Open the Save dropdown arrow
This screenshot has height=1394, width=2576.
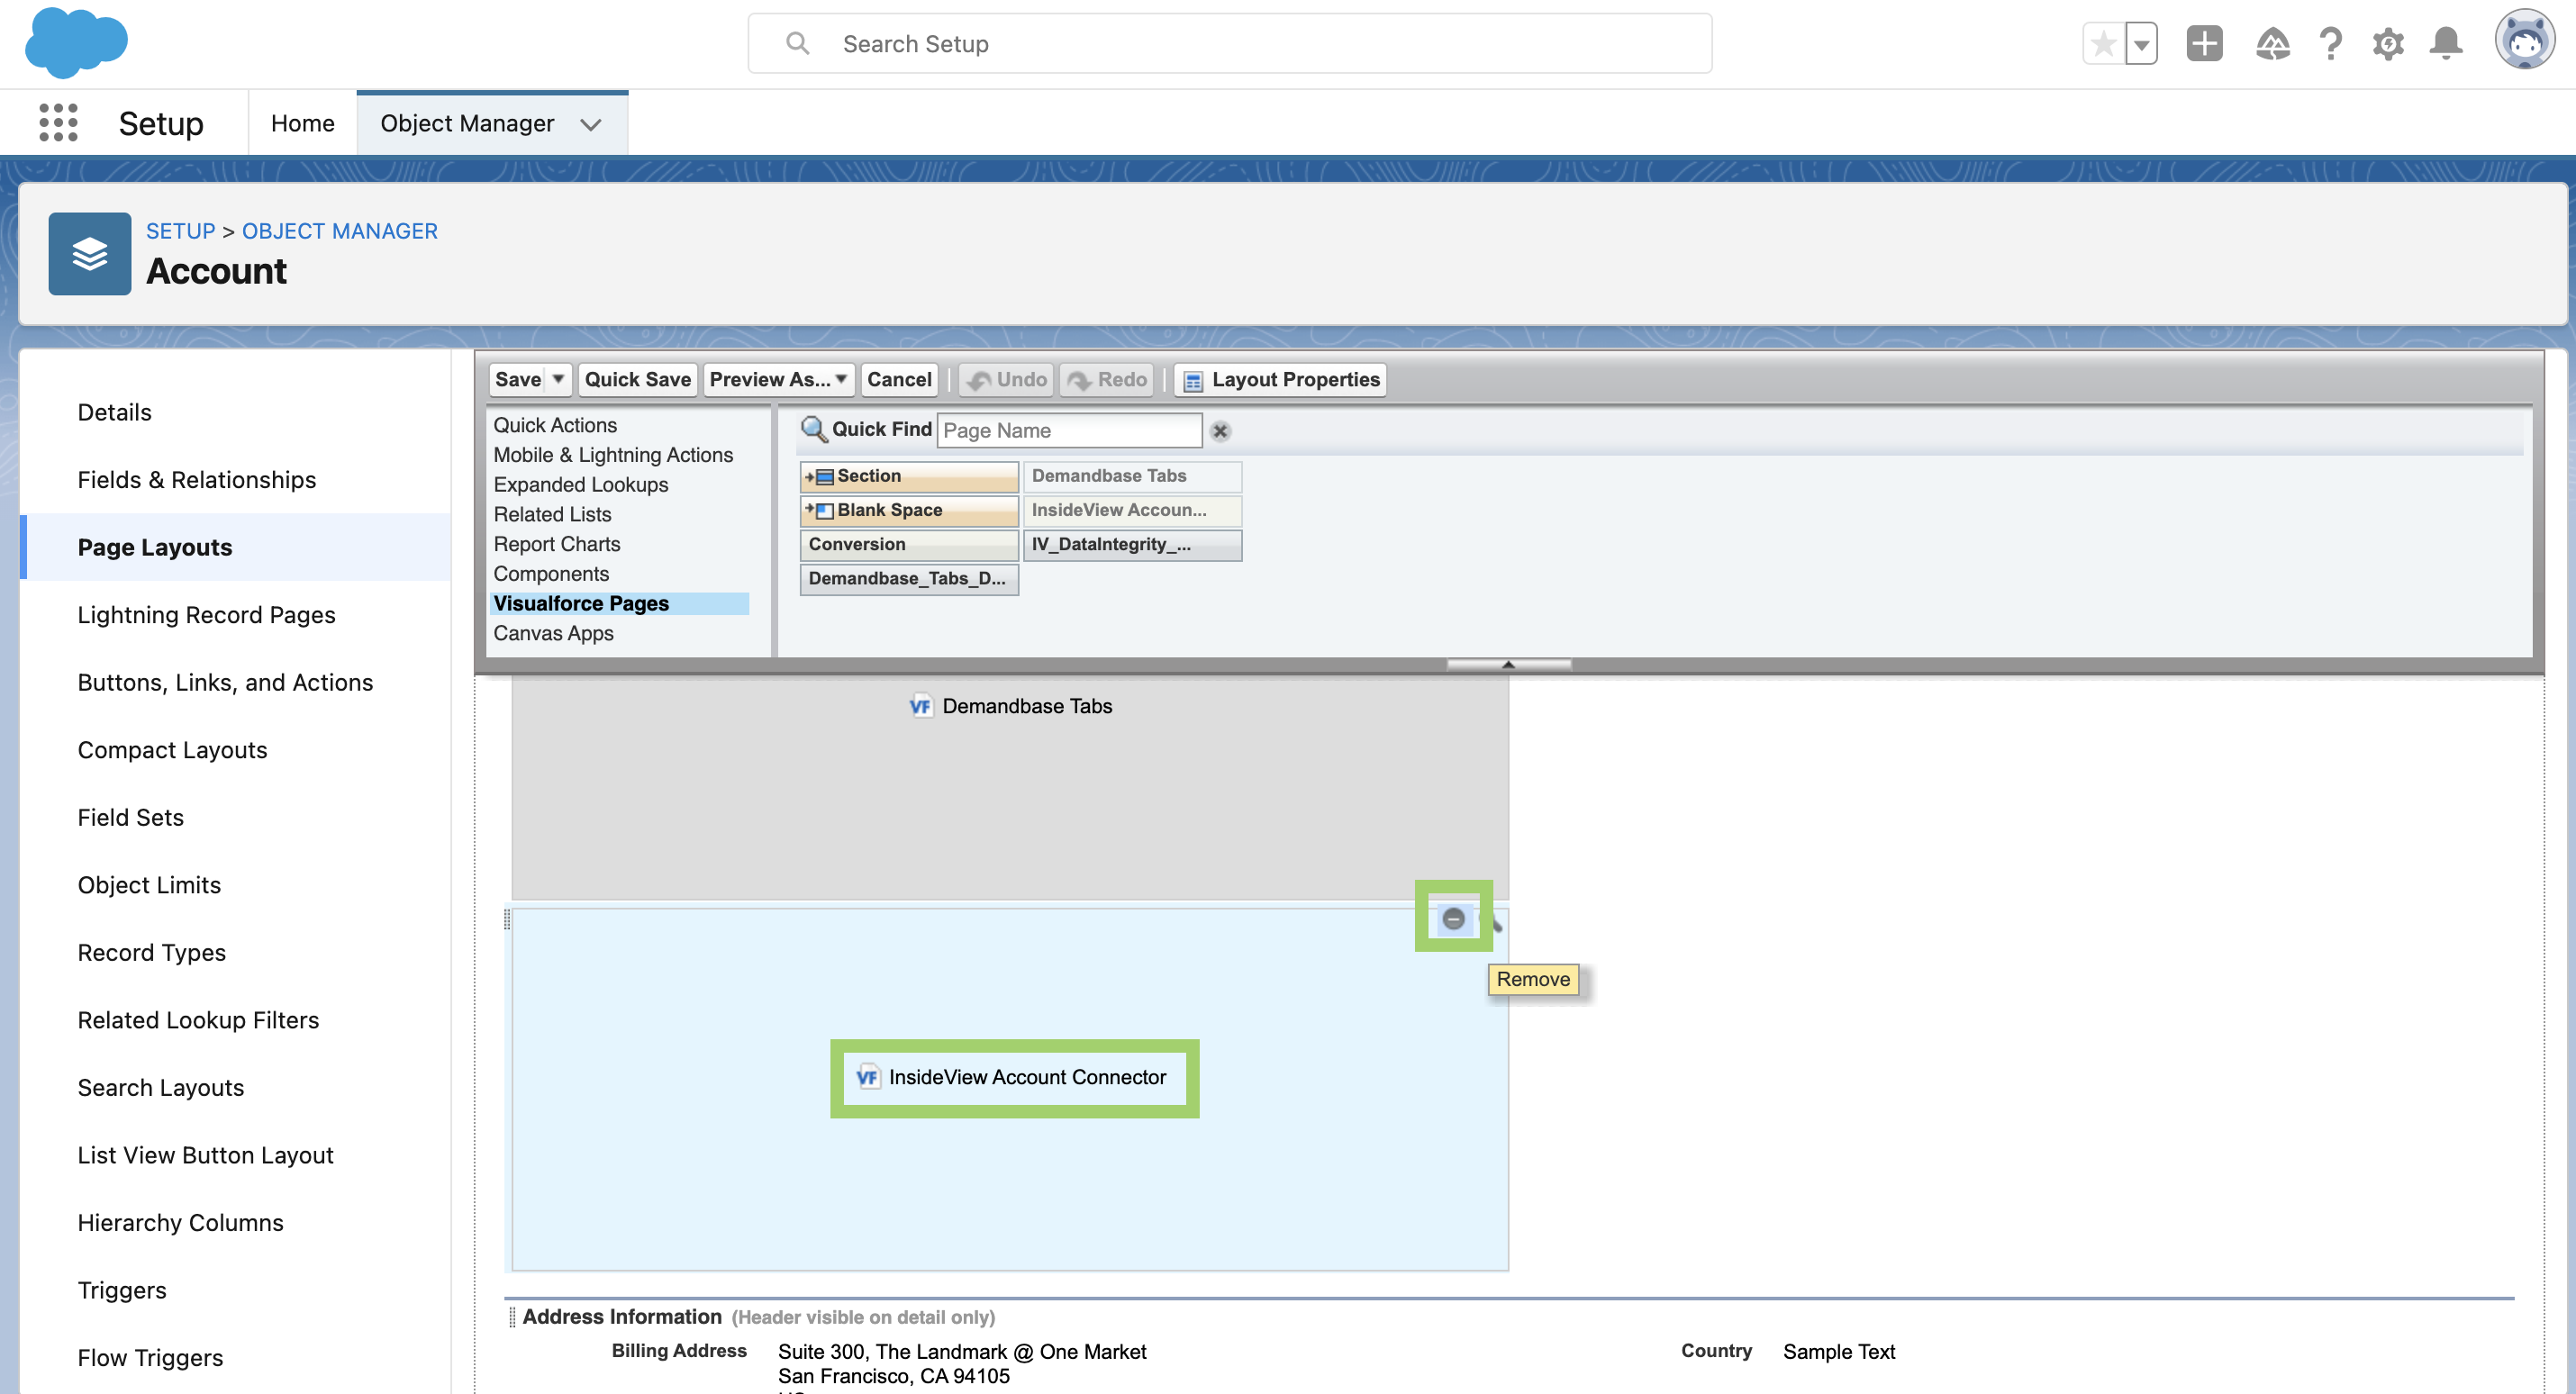[x=558, y=379]
